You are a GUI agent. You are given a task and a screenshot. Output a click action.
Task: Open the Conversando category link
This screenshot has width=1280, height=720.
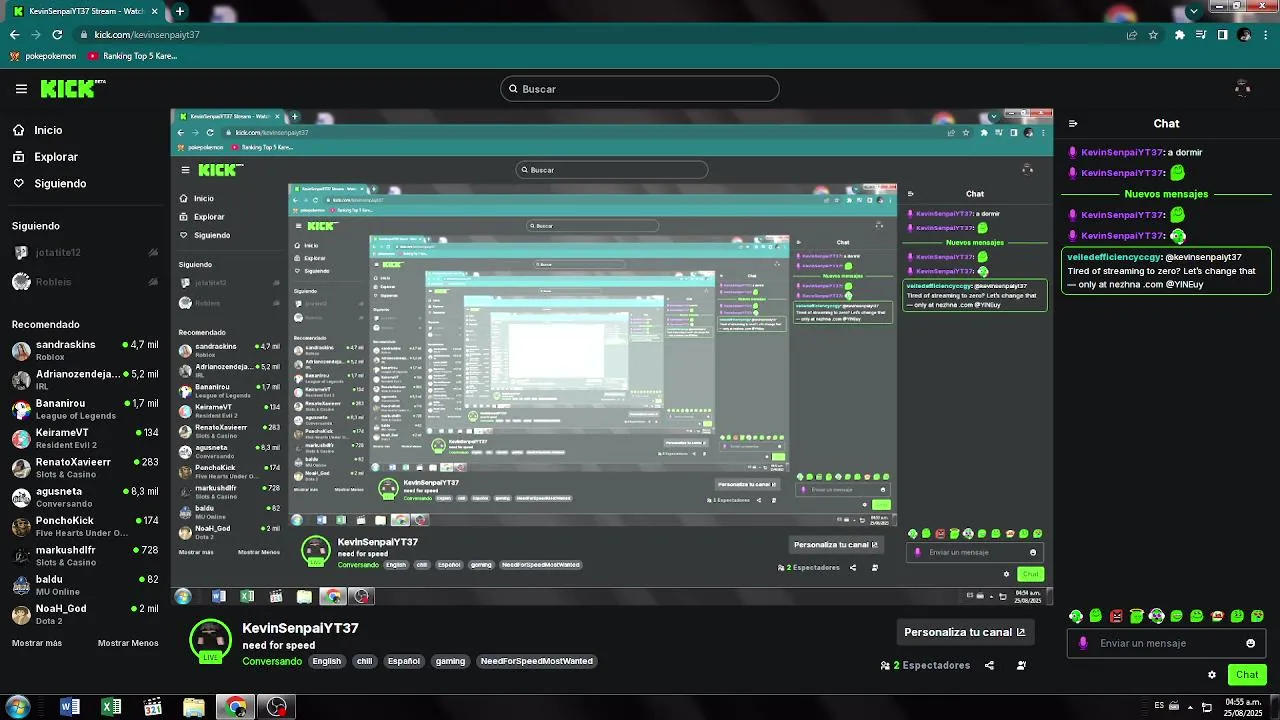272,661
